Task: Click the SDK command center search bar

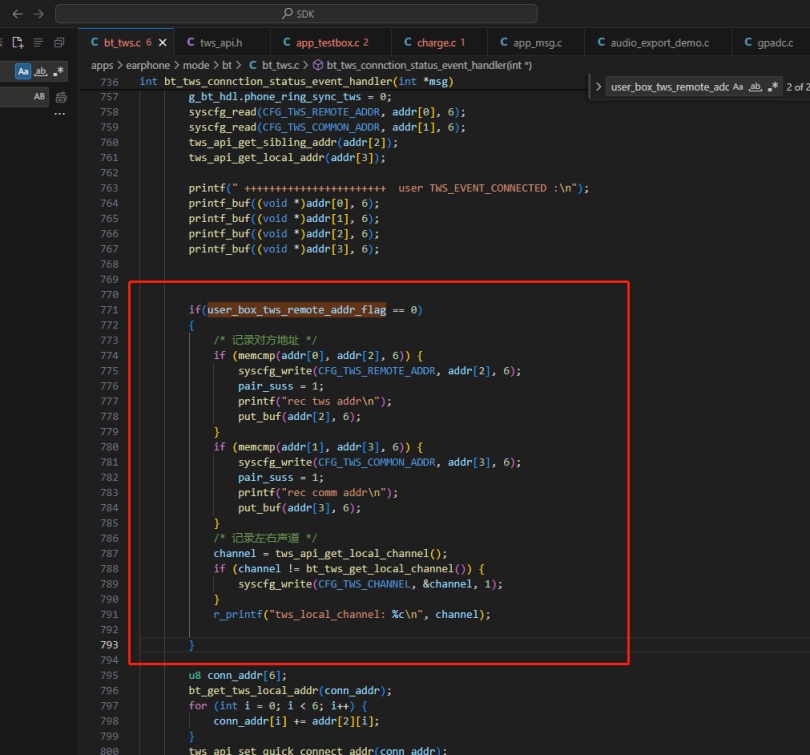Action: 296,14
